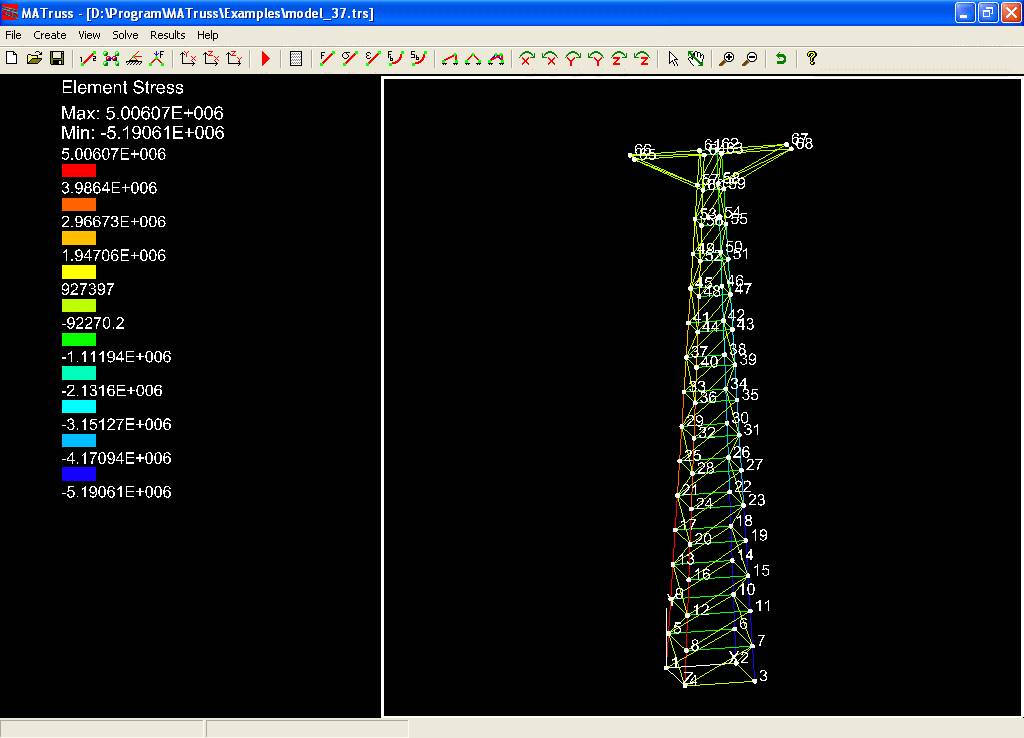This screenshot has height=738, width=1024.
Task: Click the 'Element Stress' legend title
Action: [x=122, y=88]
